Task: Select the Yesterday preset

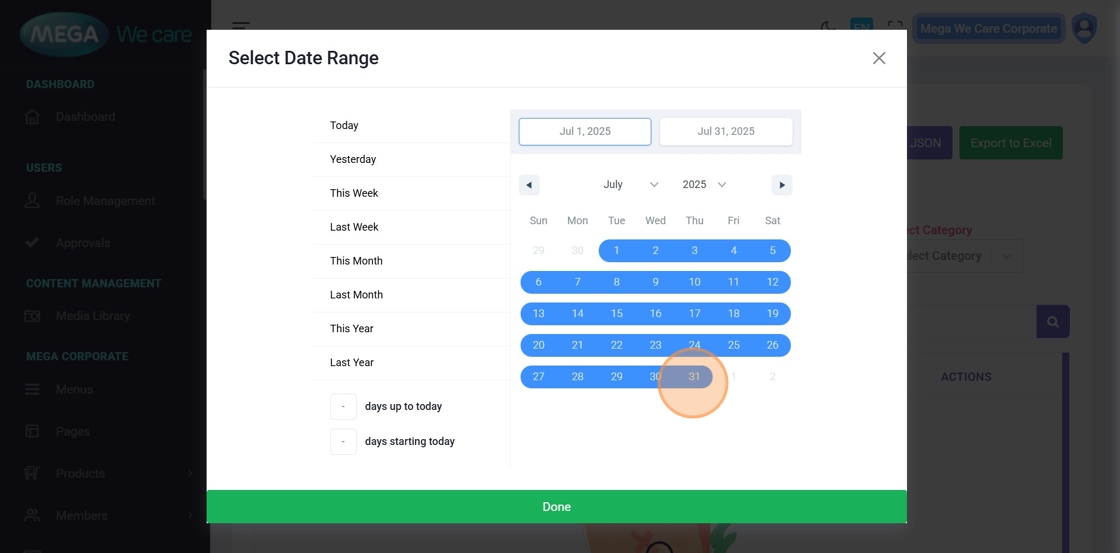Action: [x=353, y=159]
